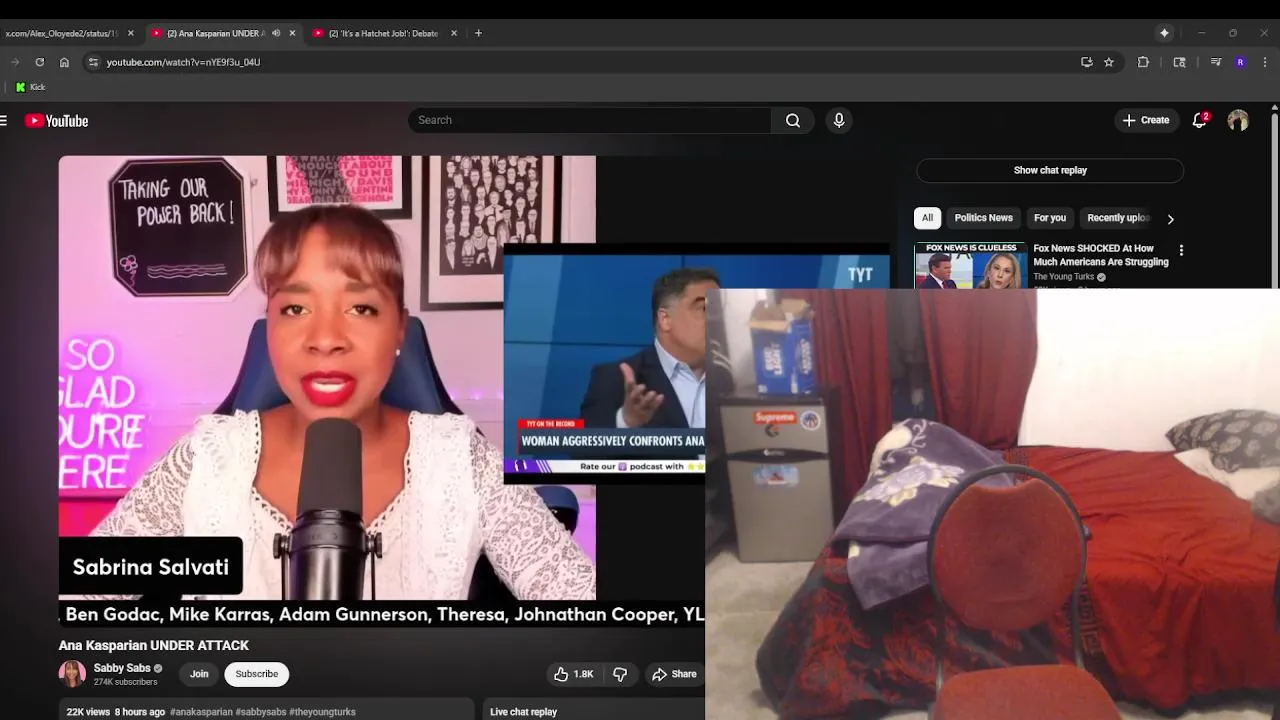Open Fox News SHOCKED video thumbnail

pos(970,266)
